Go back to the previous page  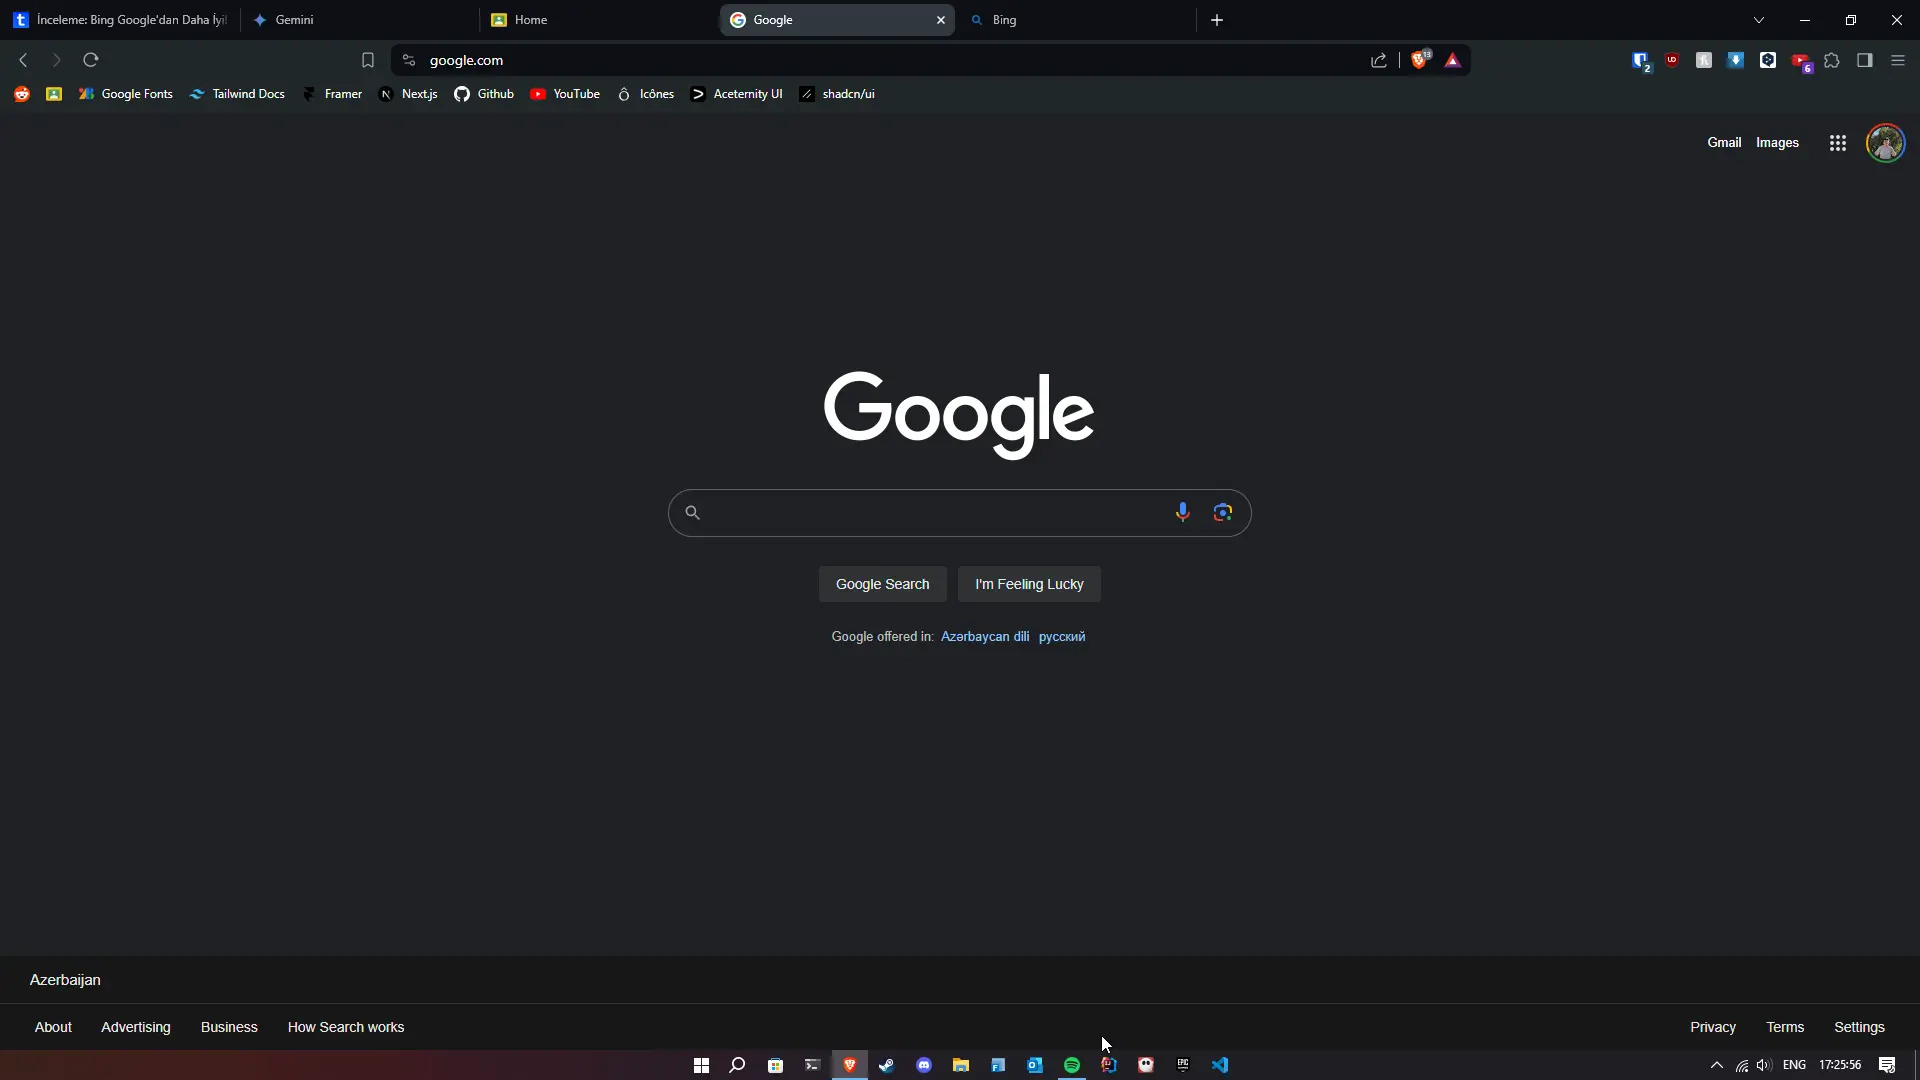(x=24, y=60)
